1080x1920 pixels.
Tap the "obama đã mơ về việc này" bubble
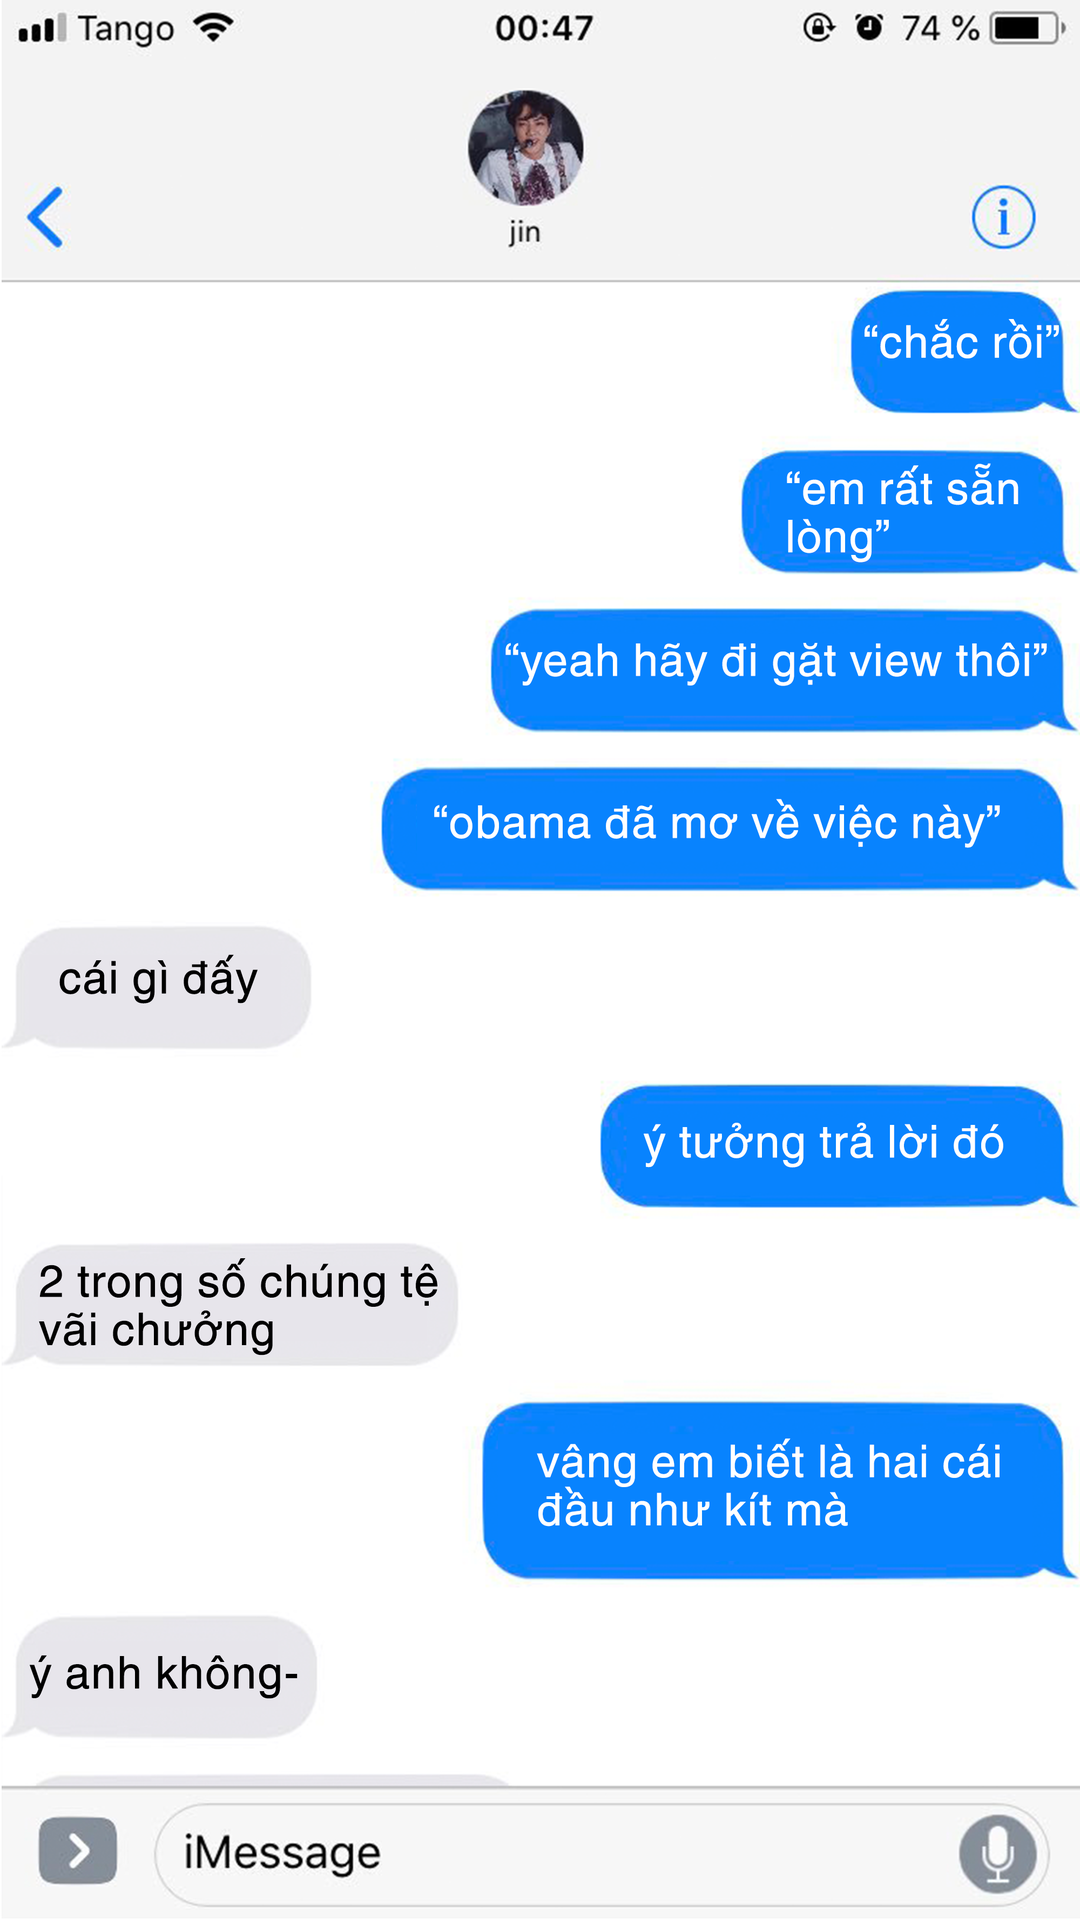point(726,828)
